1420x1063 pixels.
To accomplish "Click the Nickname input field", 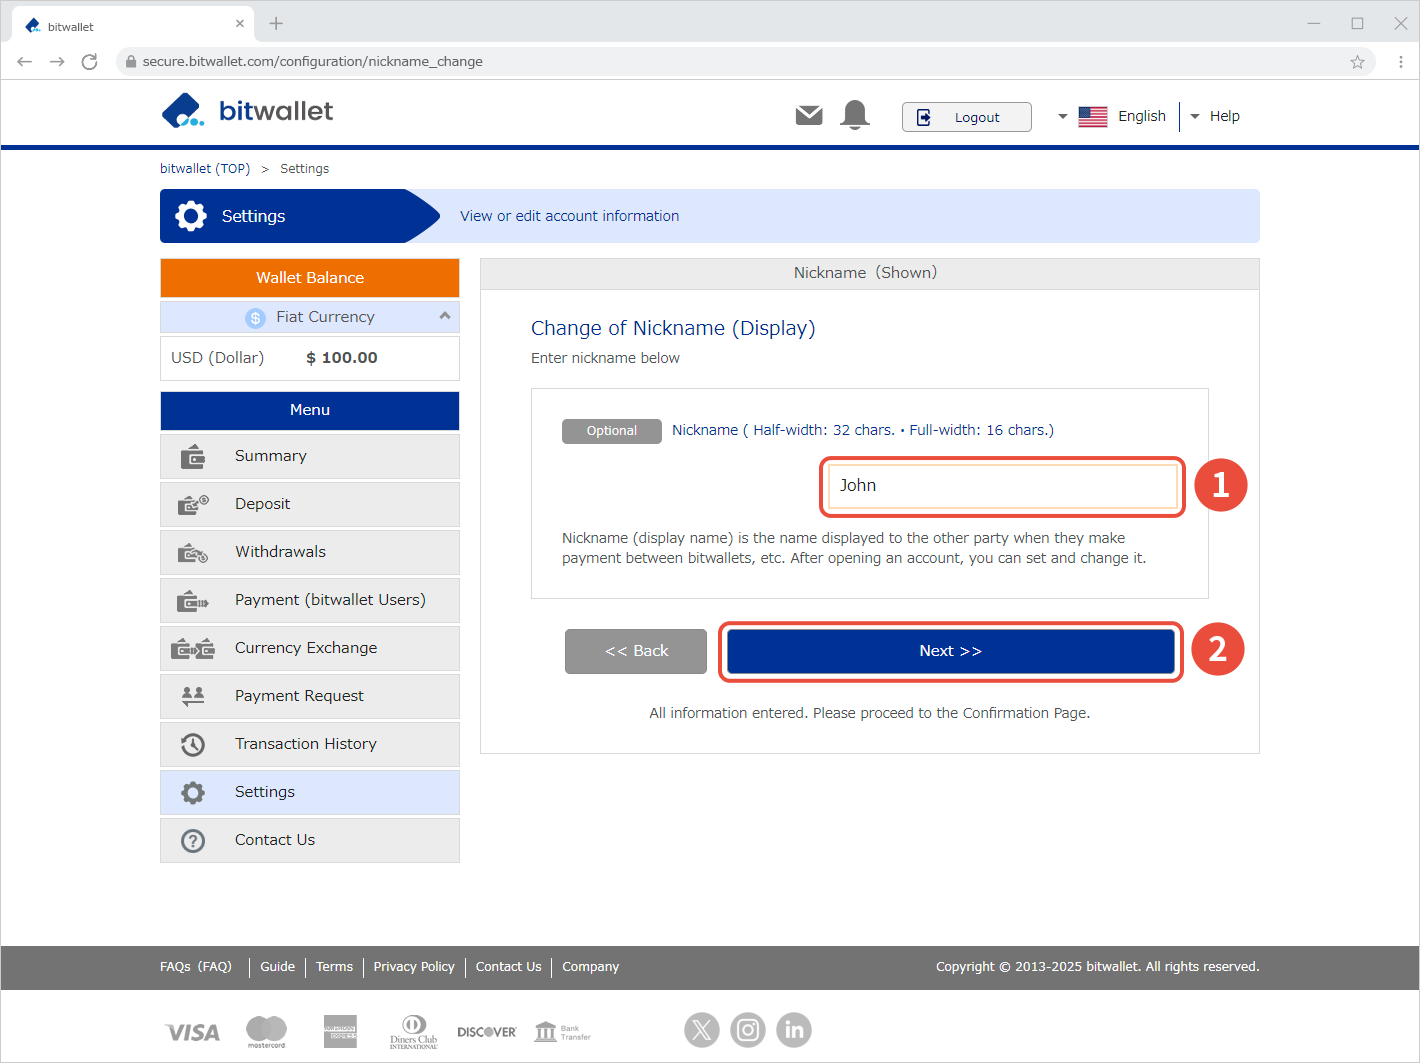I will point(1002,486).
